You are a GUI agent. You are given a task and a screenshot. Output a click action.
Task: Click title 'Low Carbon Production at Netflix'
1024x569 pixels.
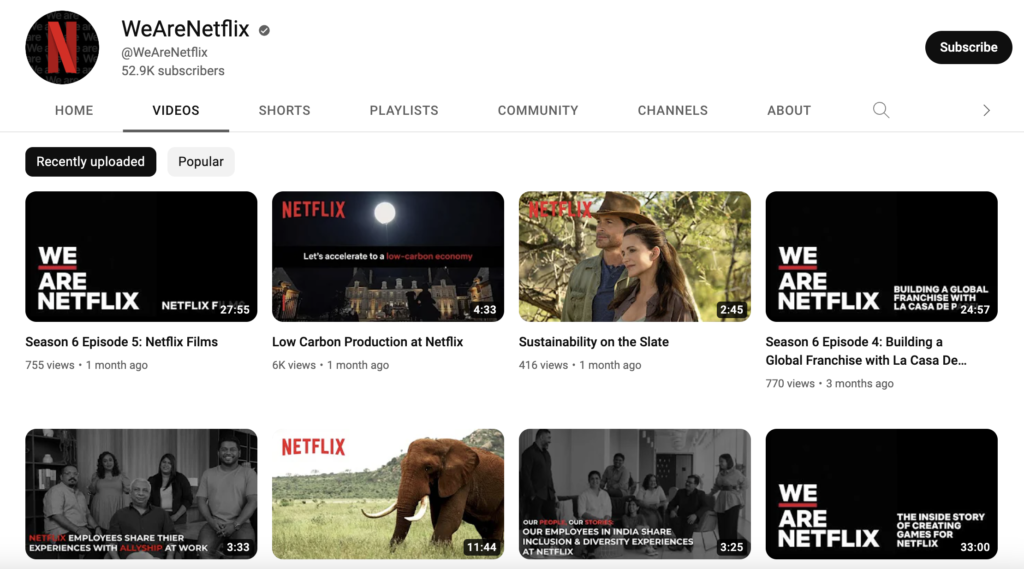point(368,342)
